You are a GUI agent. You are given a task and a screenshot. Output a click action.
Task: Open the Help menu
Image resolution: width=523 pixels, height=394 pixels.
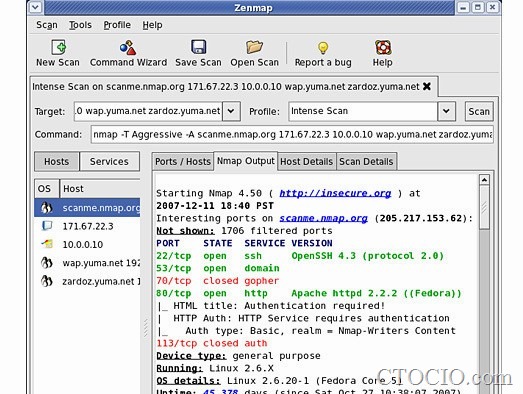click(x=152, y=25)
